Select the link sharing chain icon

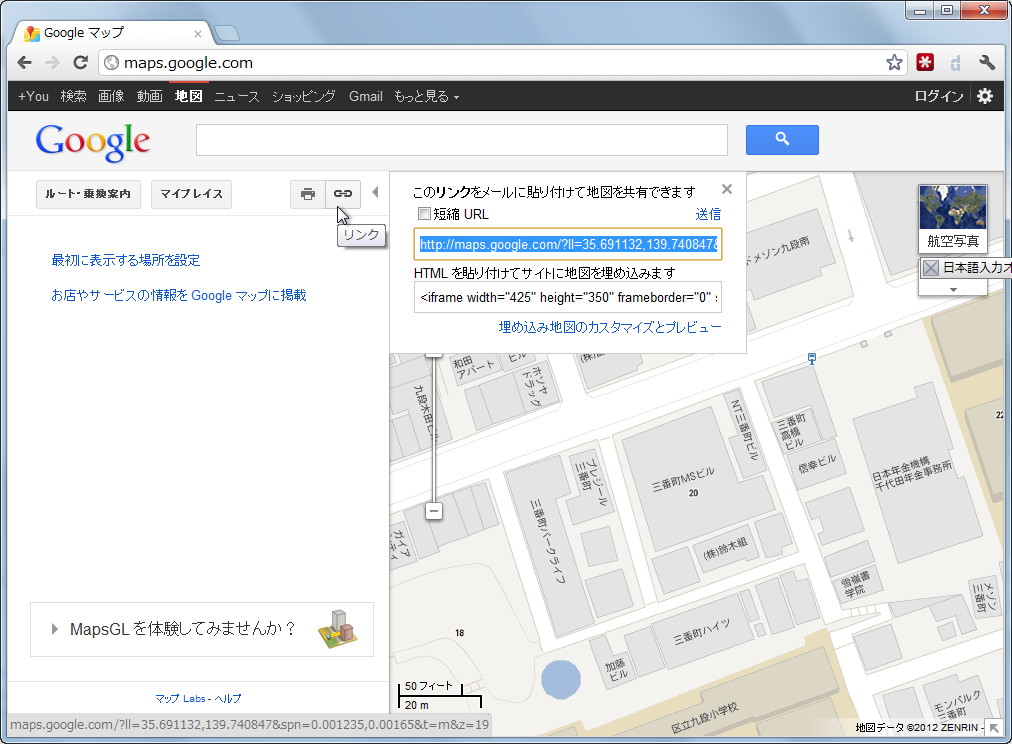click(342, 194)
